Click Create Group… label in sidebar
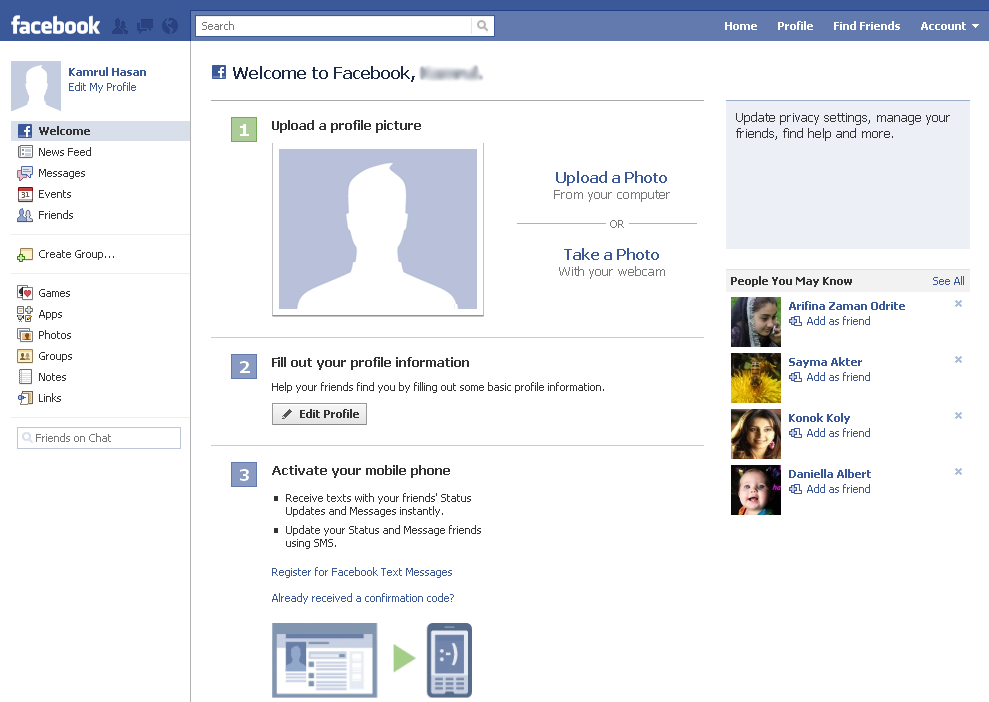The width and height of the screenshot is (989, 702). (x=76, y=254)
